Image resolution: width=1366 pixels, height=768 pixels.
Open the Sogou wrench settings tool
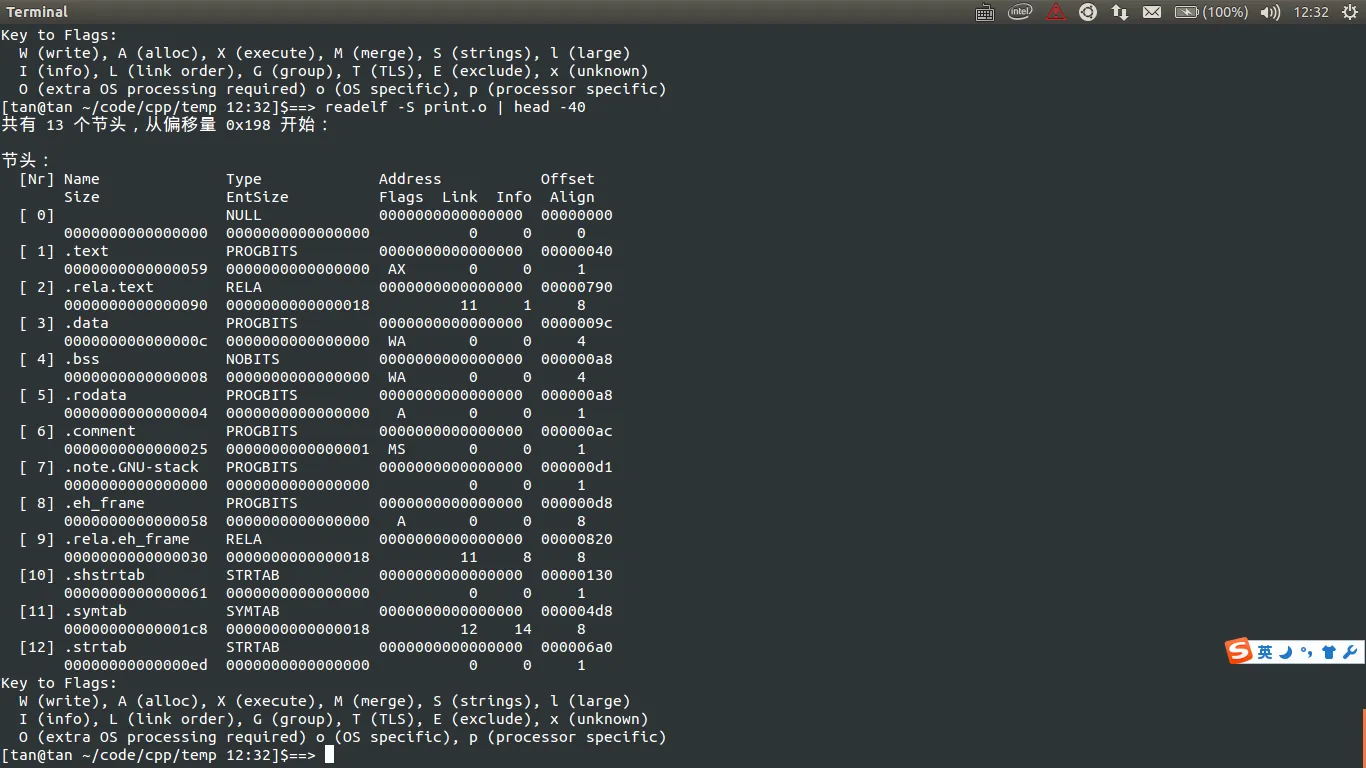click(x=1350, y=652)
